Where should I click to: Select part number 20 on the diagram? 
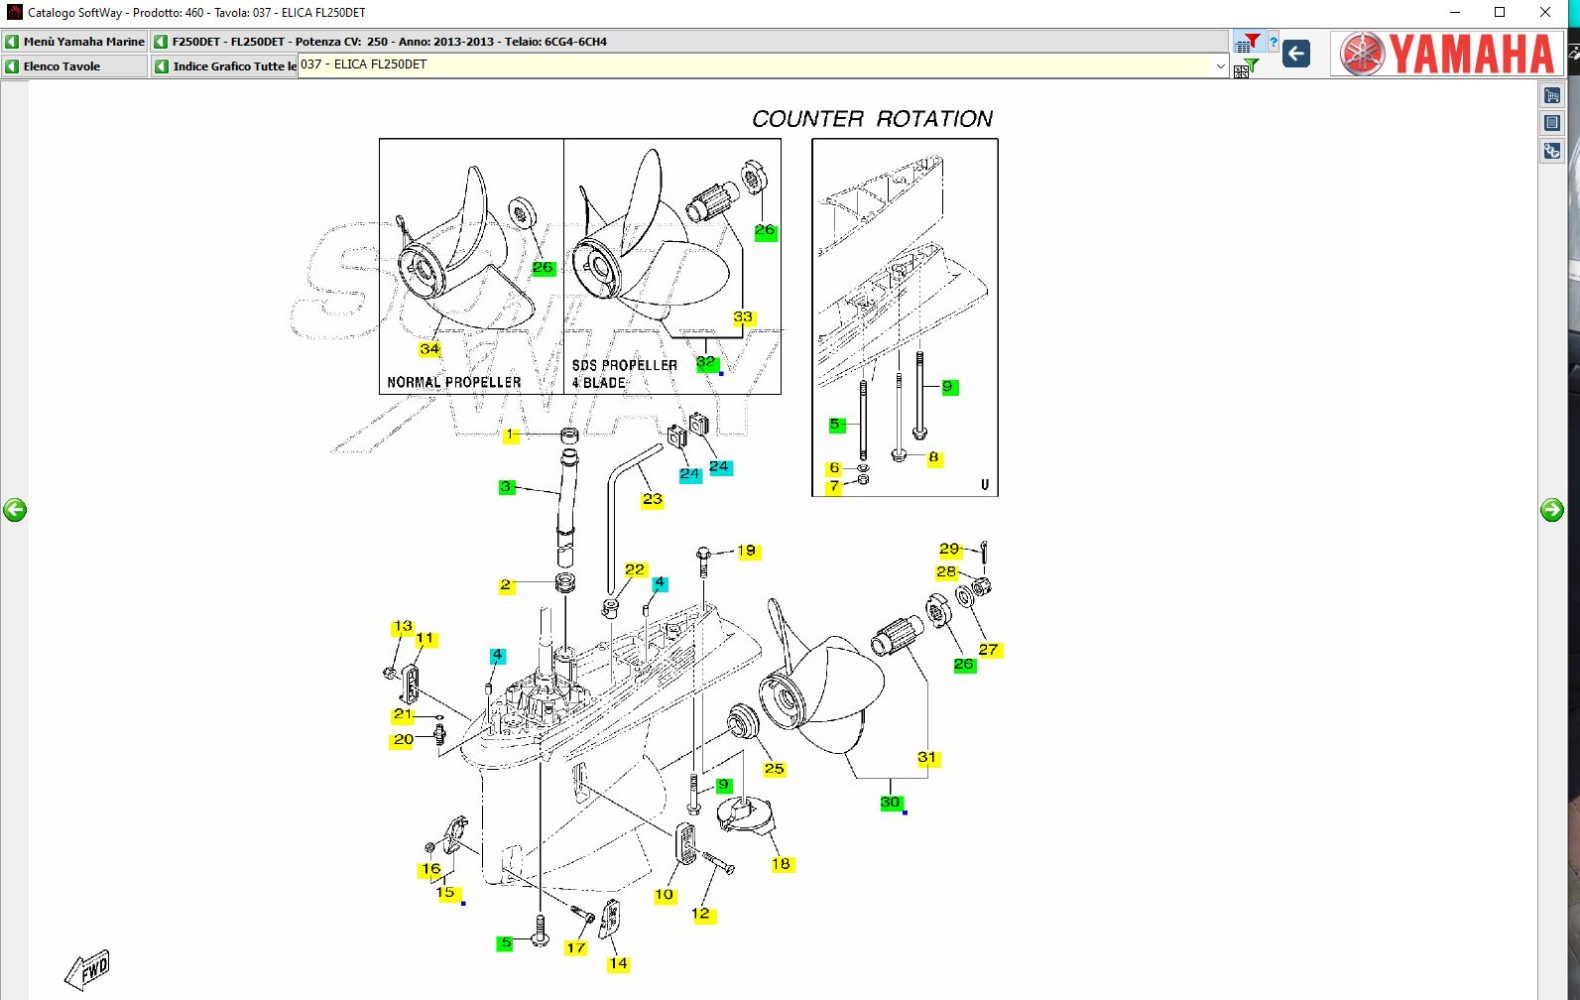(403, 740)
